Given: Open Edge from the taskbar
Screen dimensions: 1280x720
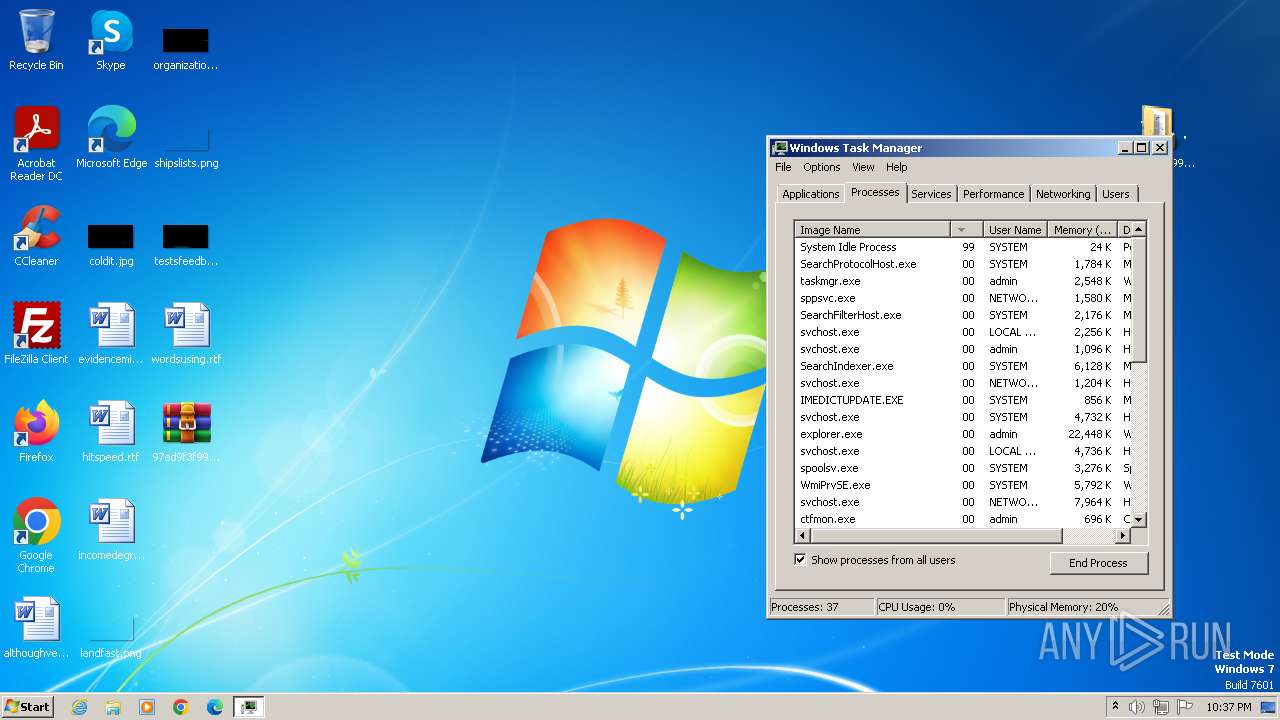Looking at the screenshot, I should tap(215, 707).
